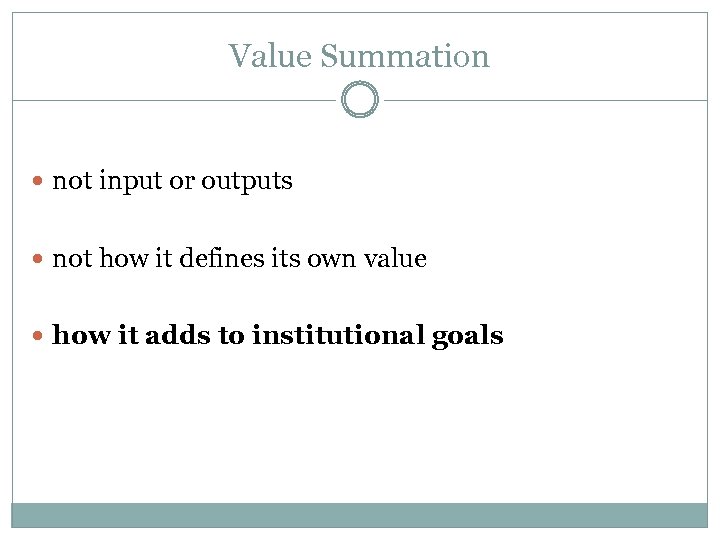This screenshot has width=720, height=540.
Task: Click the word 'Summation' in the title
Action: 405,56
